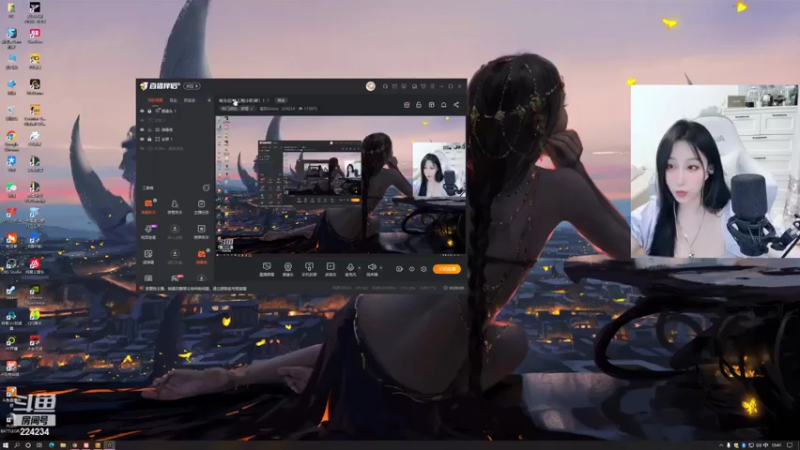Open the layout grid icon above the preview

[431, 105]
